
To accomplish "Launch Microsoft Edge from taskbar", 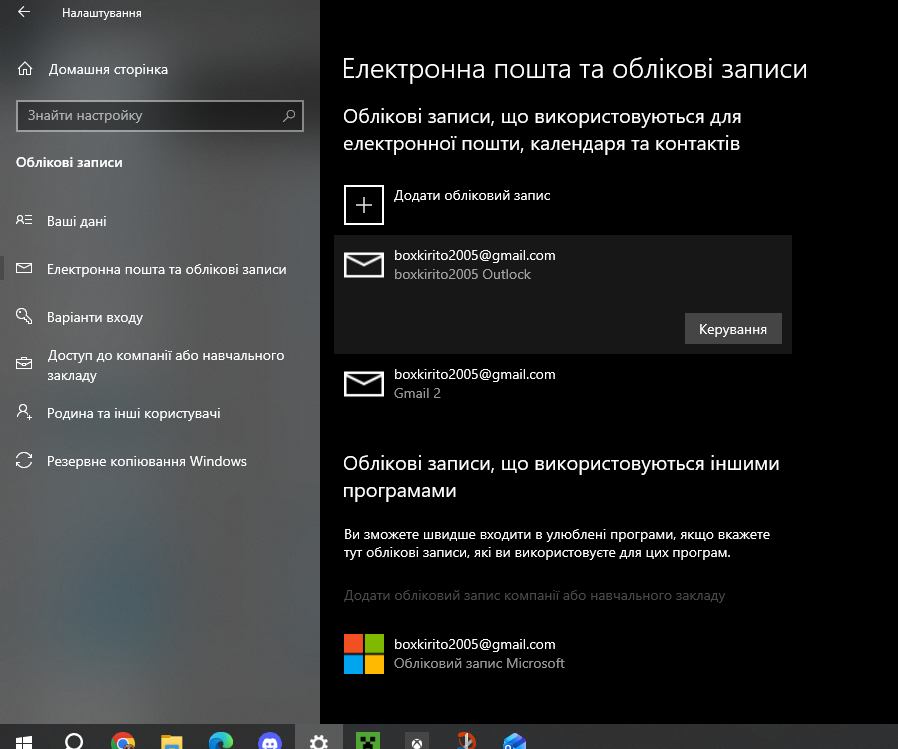I will (x=220, y=741).
